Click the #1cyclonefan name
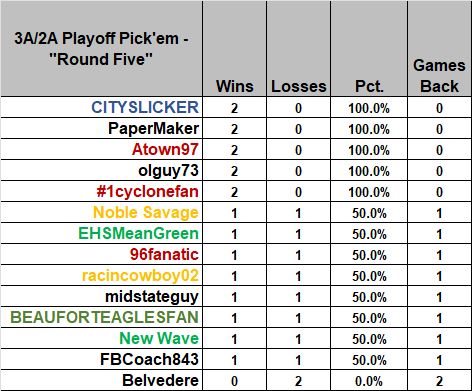Screen dimensions: 472x391 [x=148, y=192]
